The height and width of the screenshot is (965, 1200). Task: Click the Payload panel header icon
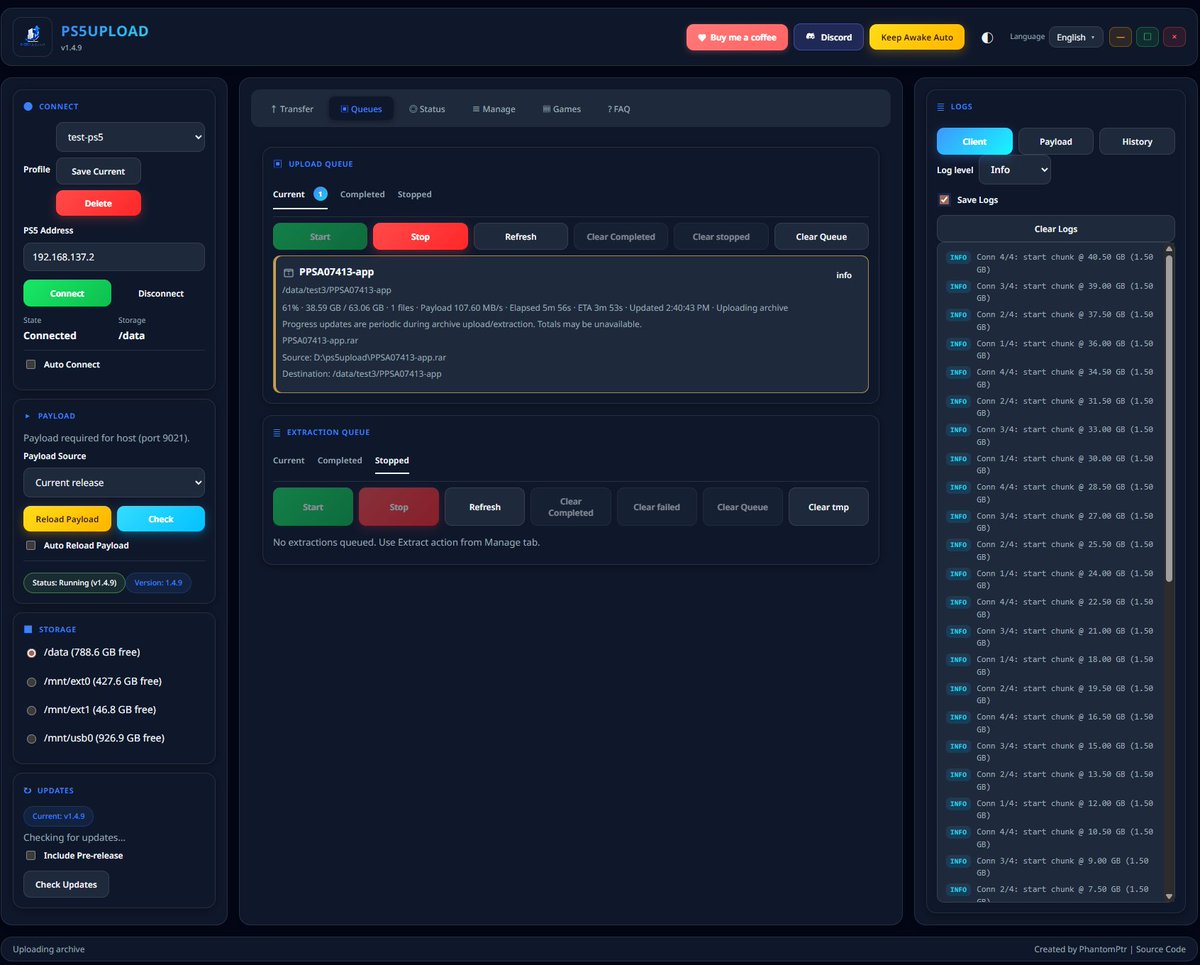pyautogui.click(x=28, y=415)
